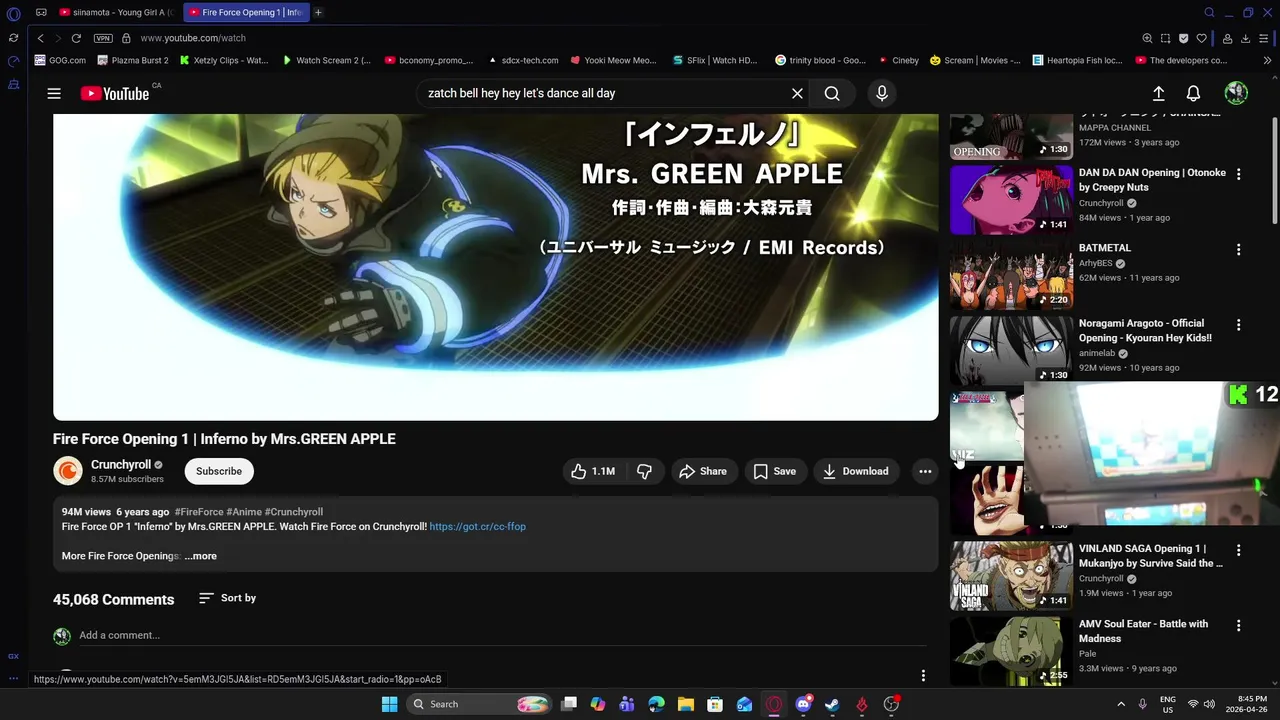Open the GOG.com bookmark

60,60
